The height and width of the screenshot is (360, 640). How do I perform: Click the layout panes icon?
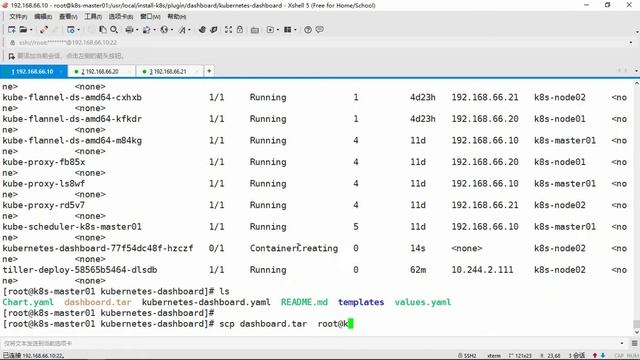click(x=288, y=29)
